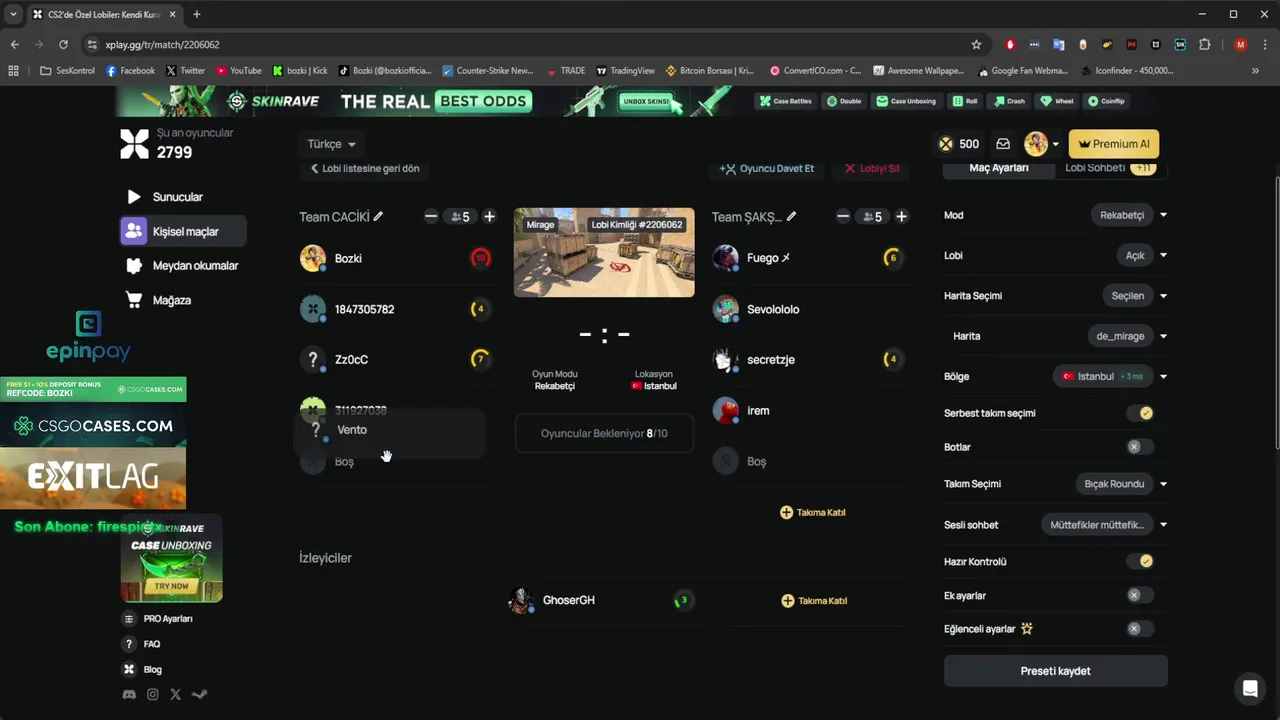1280x720 pixels.
Task: Edit Team CACİKİ name pencil icon
Action: (x=378, y=216)
